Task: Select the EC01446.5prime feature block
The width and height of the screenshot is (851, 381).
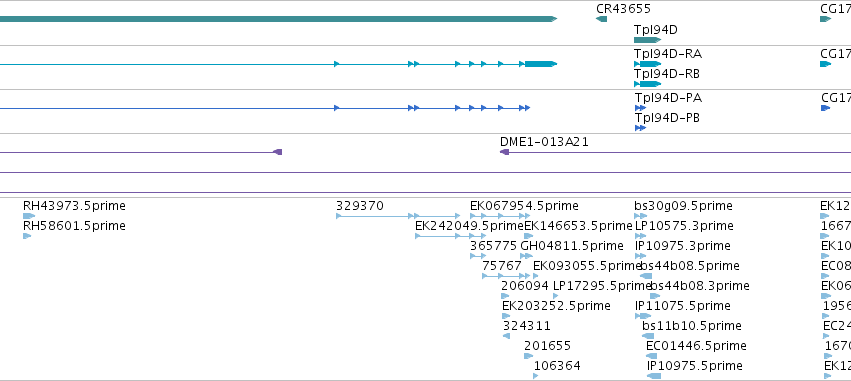Action: 651,356
